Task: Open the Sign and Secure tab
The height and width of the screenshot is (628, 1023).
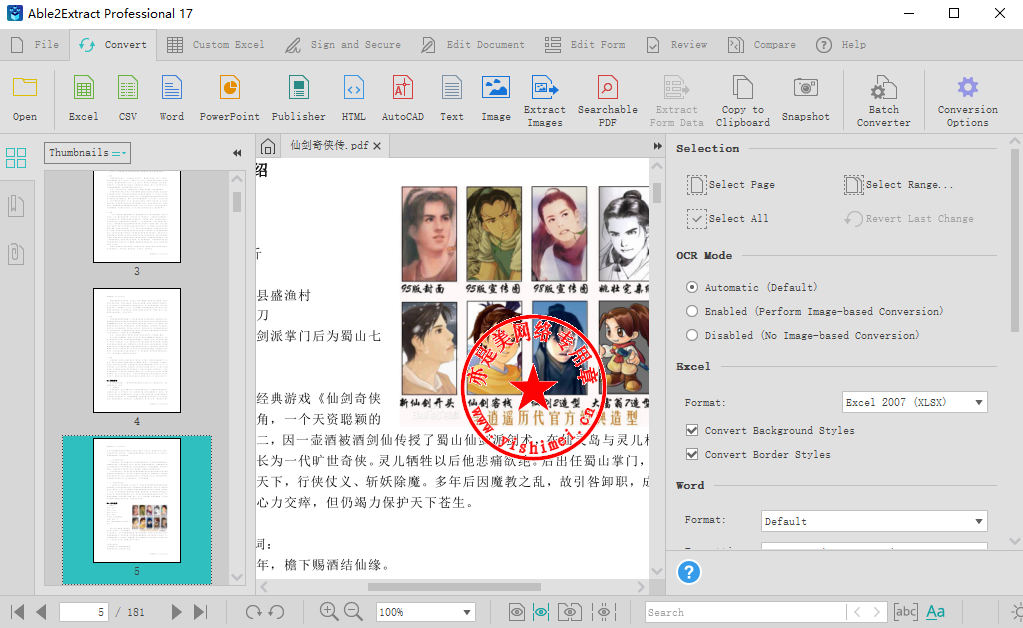Action: [x=343, y=45]
